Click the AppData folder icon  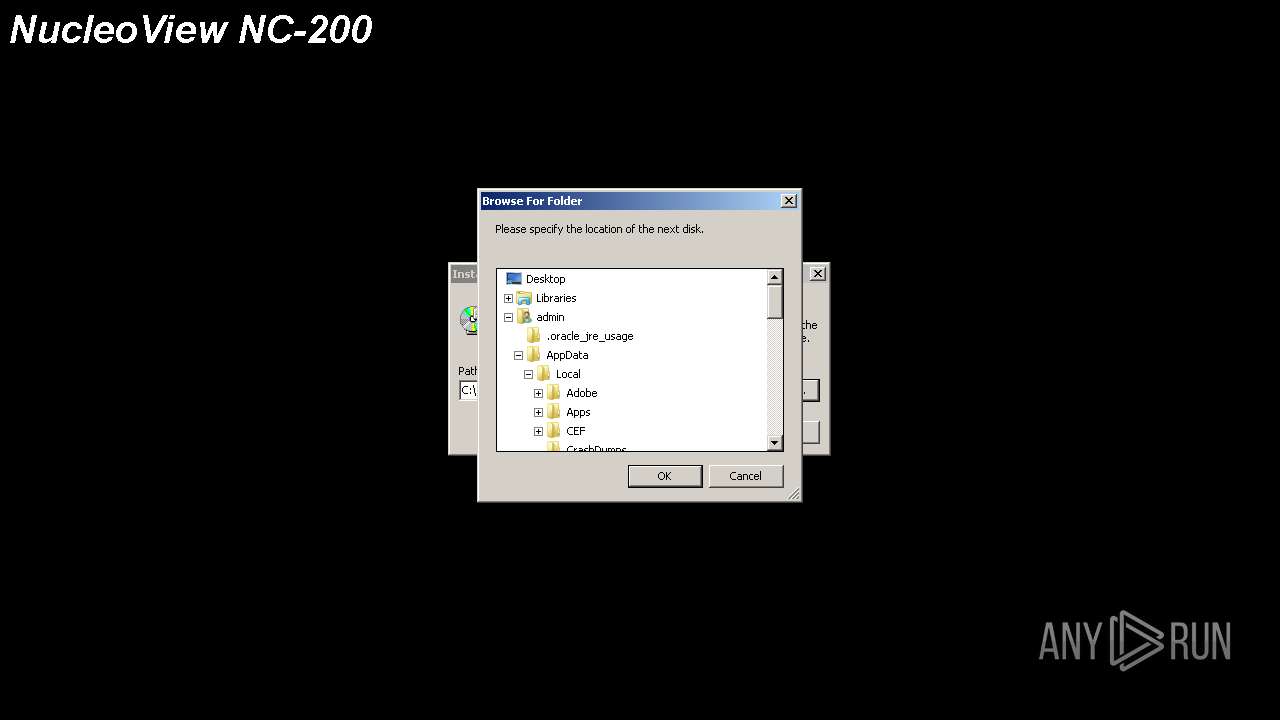[534, 355]
